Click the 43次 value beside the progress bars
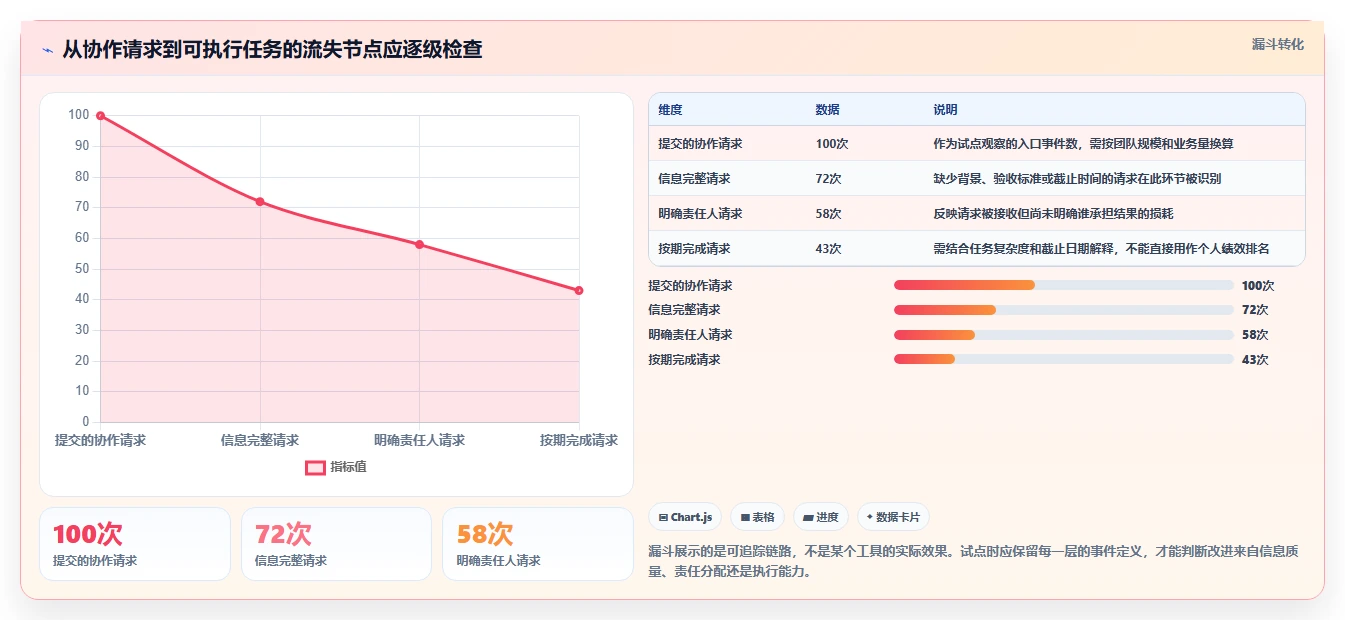The image size is (1345, 620). click(1255, 360)
